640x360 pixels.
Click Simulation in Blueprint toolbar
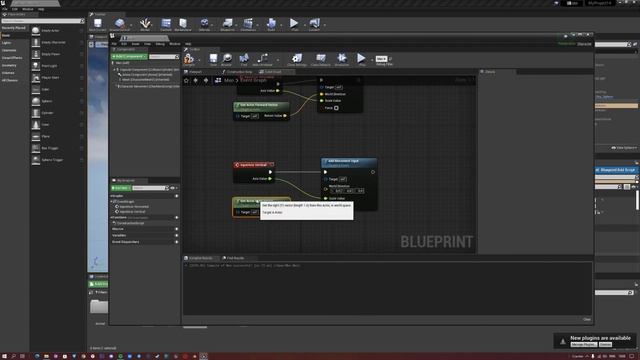pos(342,60)
